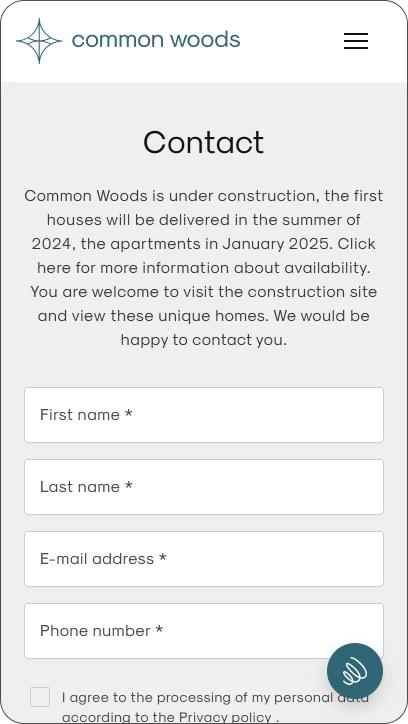Viewport: 408px width, 724px height.
Task: Select the Phone number input field
Action: coord(204,631)
